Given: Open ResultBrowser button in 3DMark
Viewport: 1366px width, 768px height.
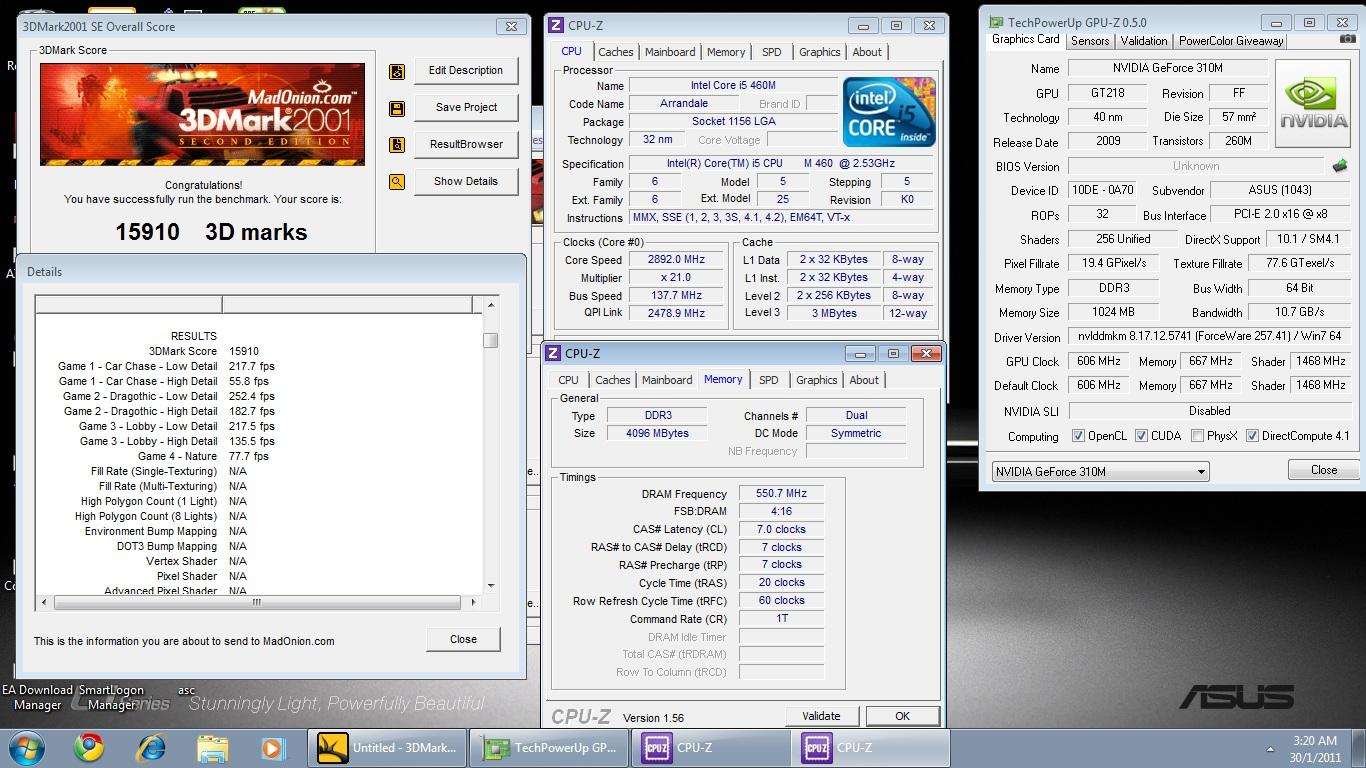Looking at the screenshot, I should 466,145.
